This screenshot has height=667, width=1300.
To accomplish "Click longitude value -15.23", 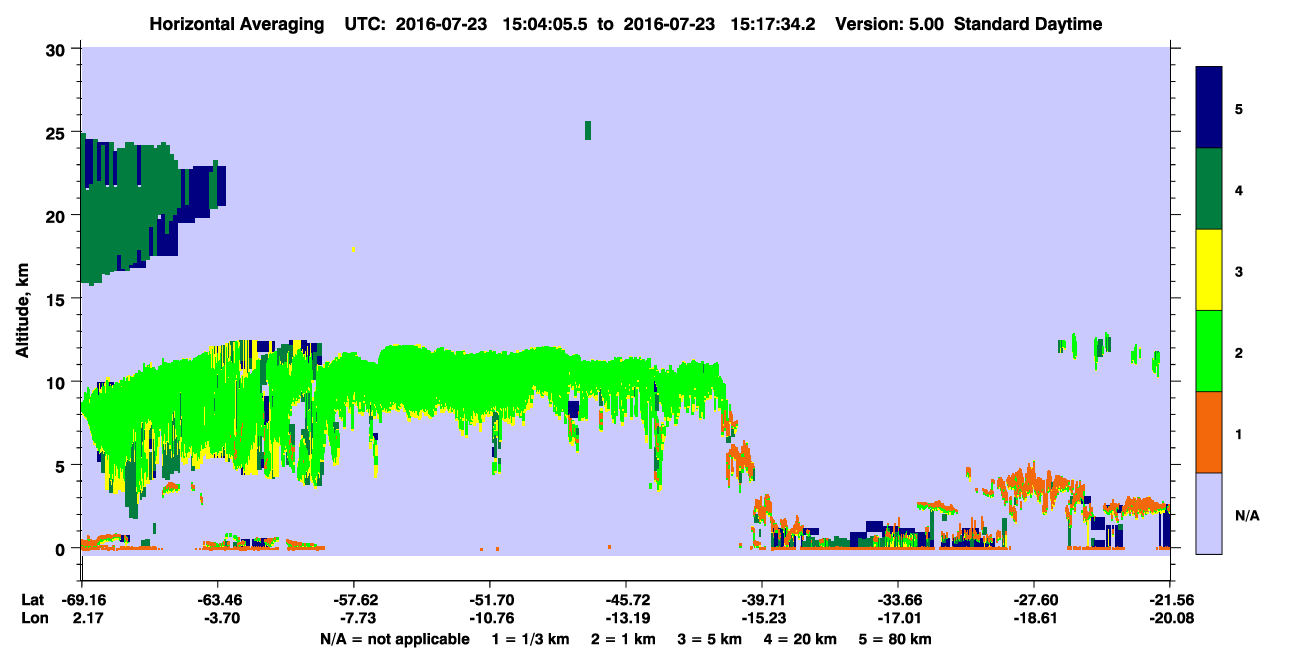I will (762, 619).
